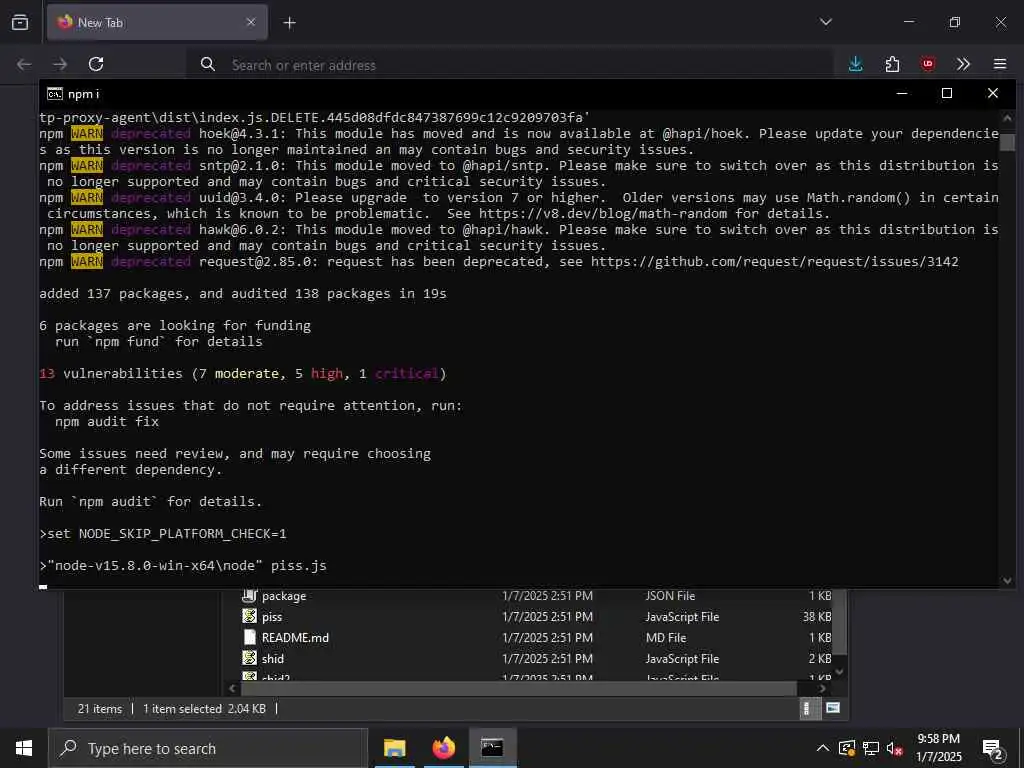Click the shid file icon
This screenshot has height=768, width=1024.
249,658
